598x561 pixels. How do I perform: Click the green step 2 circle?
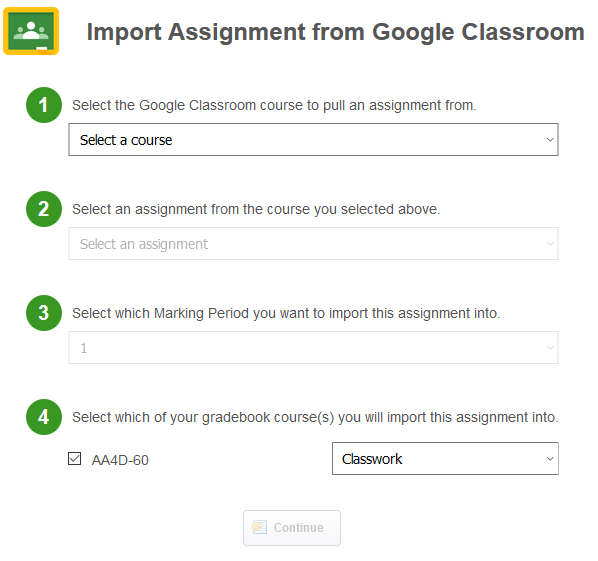click(x=44, y=209)
